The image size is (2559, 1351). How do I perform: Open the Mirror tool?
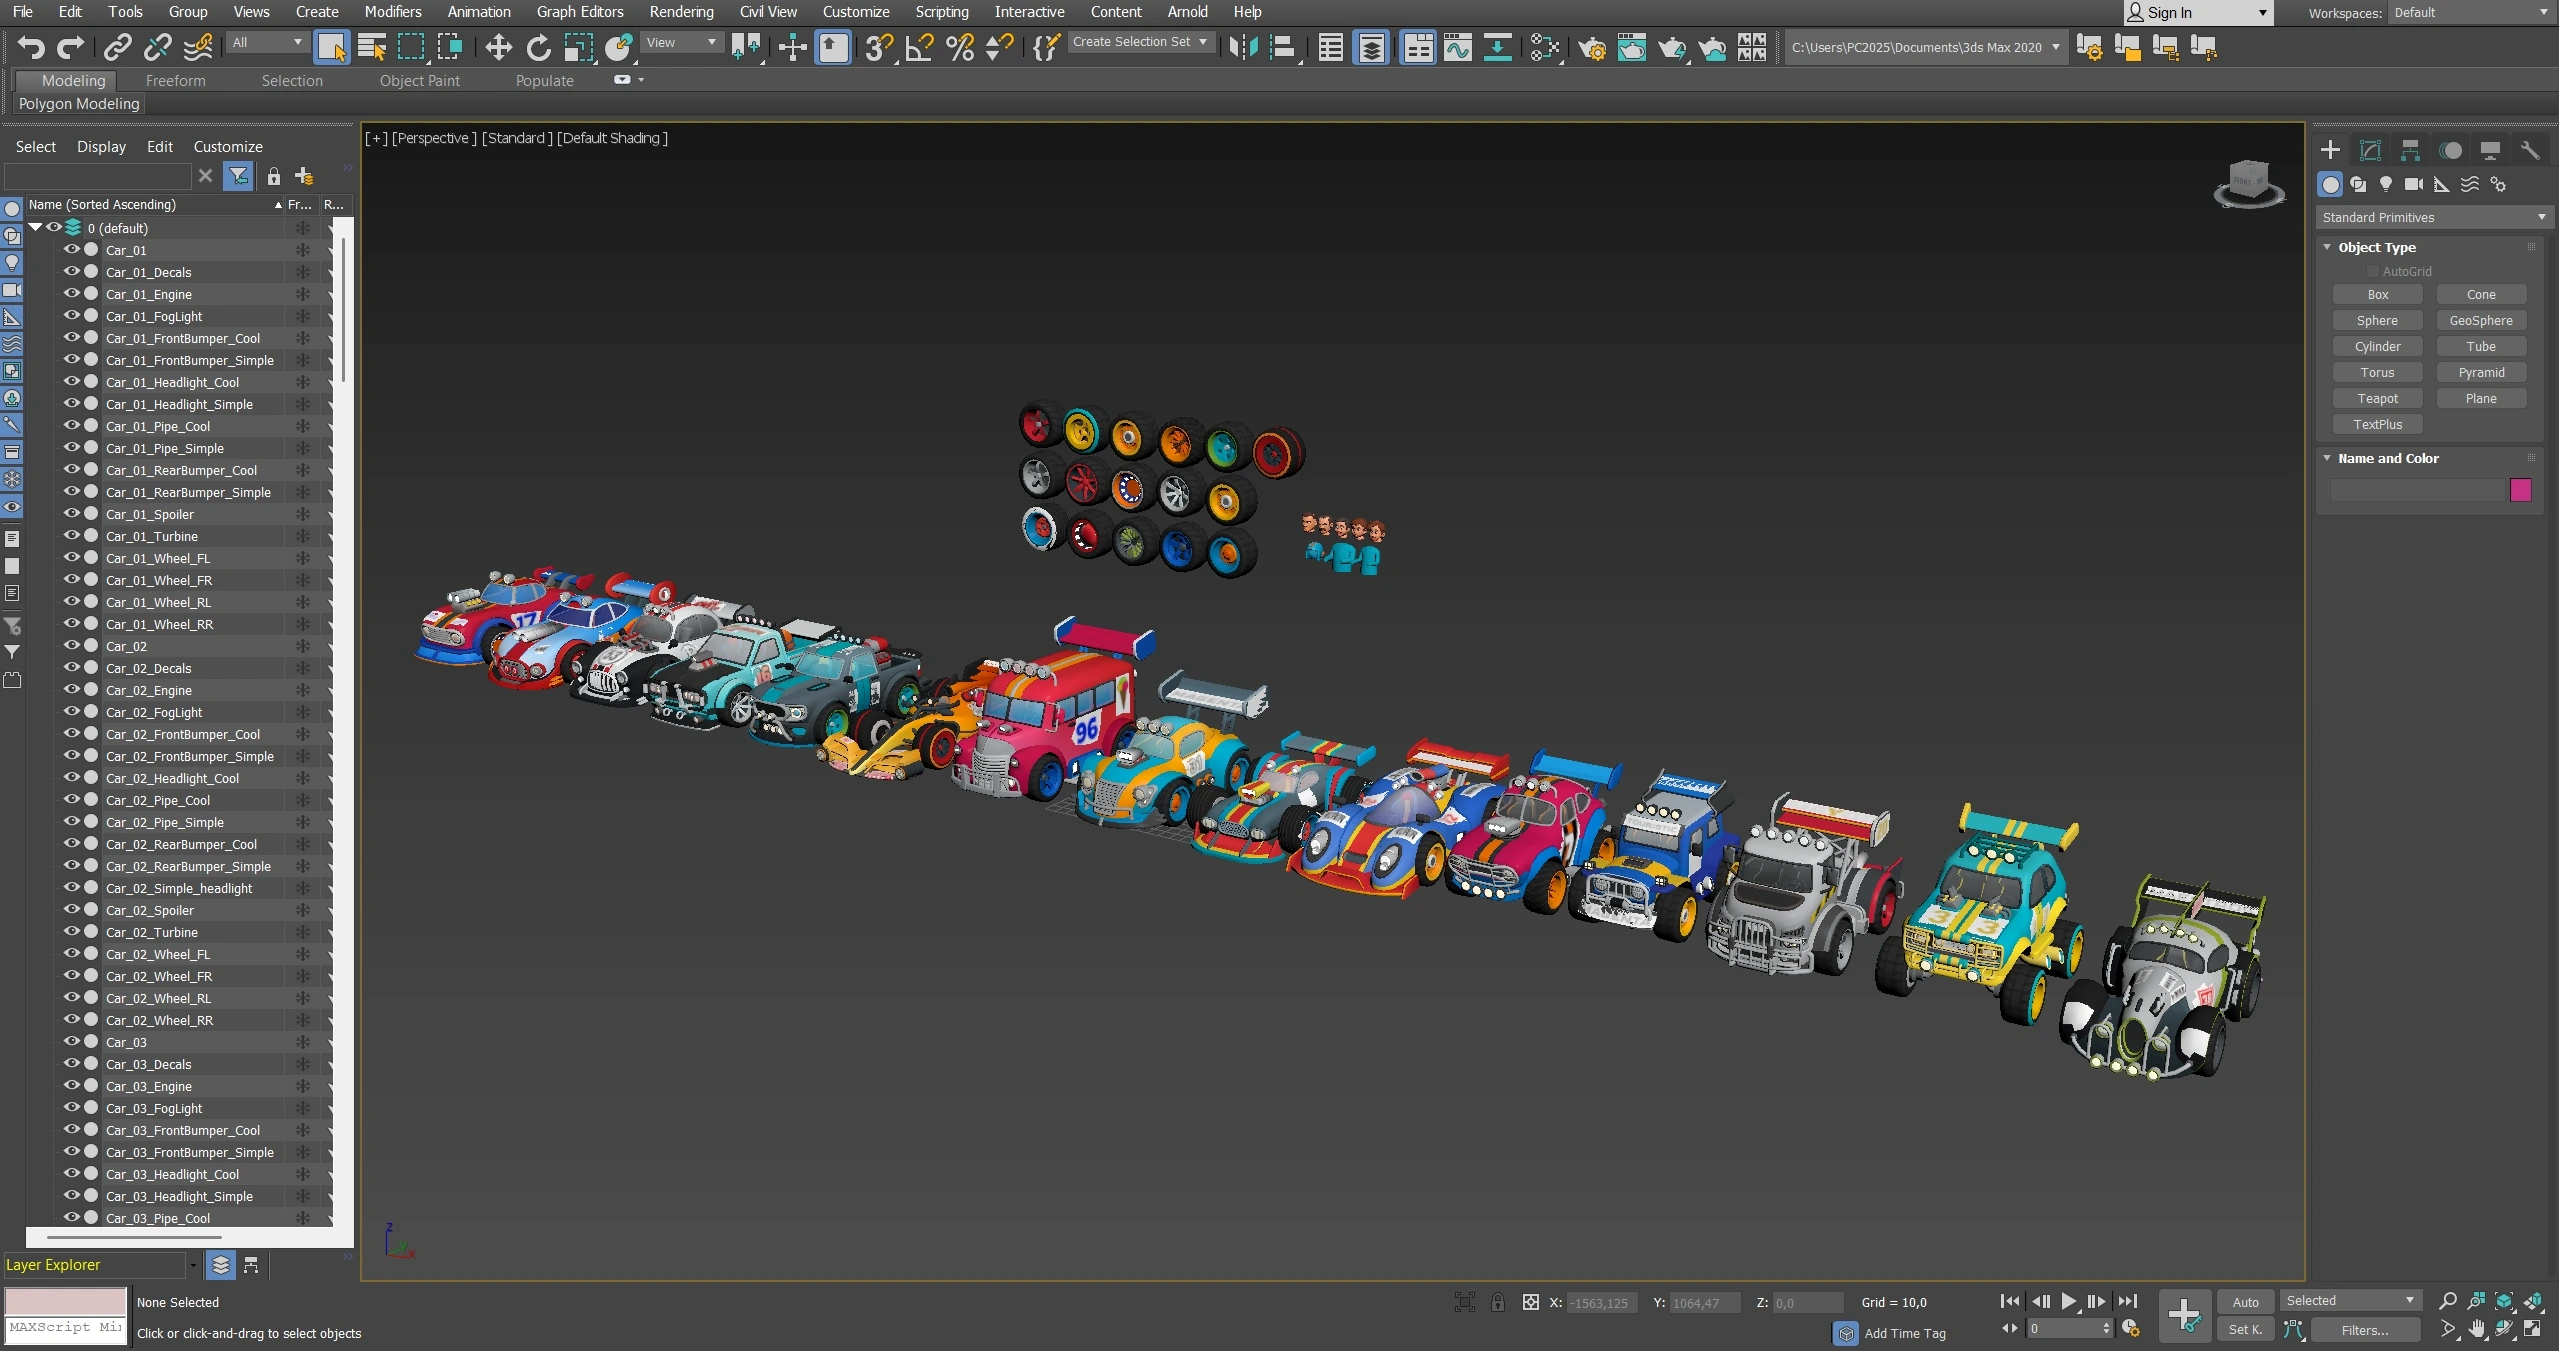click(x=1242, y=47)
